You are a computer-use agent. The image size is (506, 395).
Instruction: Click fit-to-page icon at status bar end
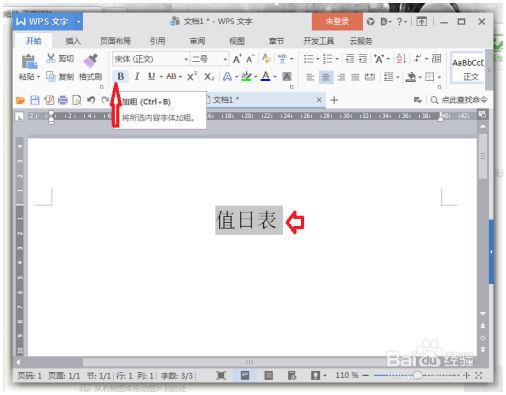click(479, 376)
